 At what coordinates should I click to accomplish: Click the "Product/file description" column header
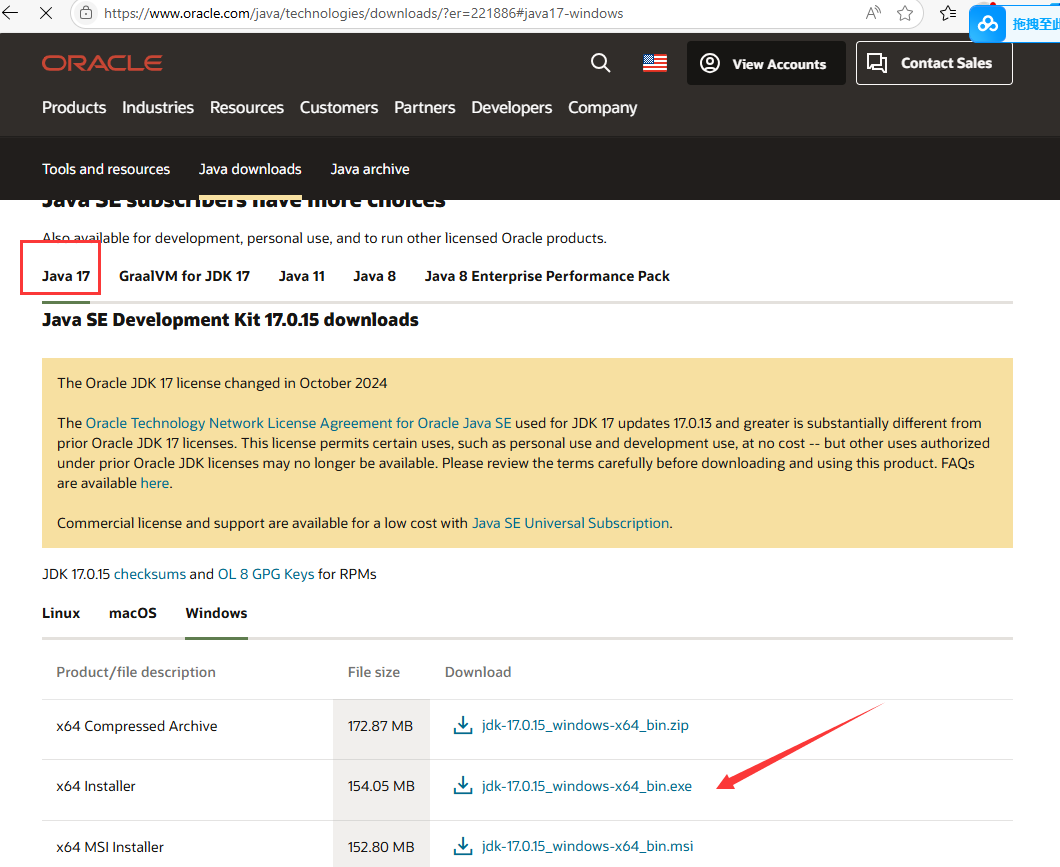coord(136,672)
